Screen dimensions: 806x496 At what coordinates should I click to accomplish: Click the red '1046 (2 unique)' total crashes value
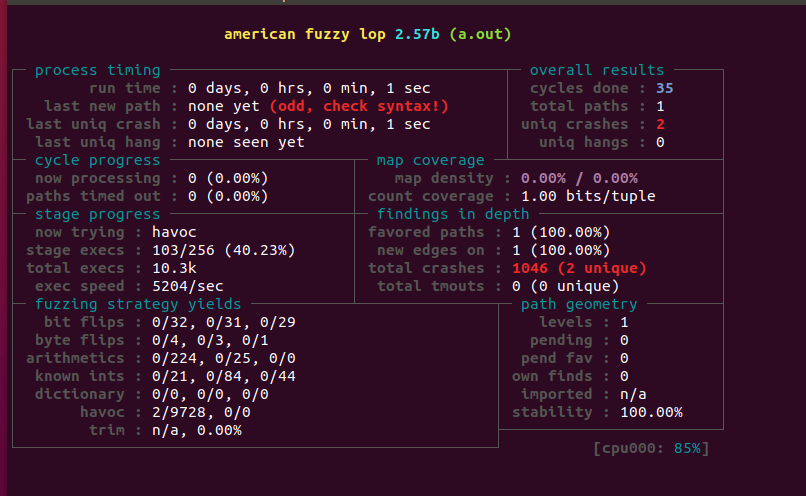pos(579,268)
